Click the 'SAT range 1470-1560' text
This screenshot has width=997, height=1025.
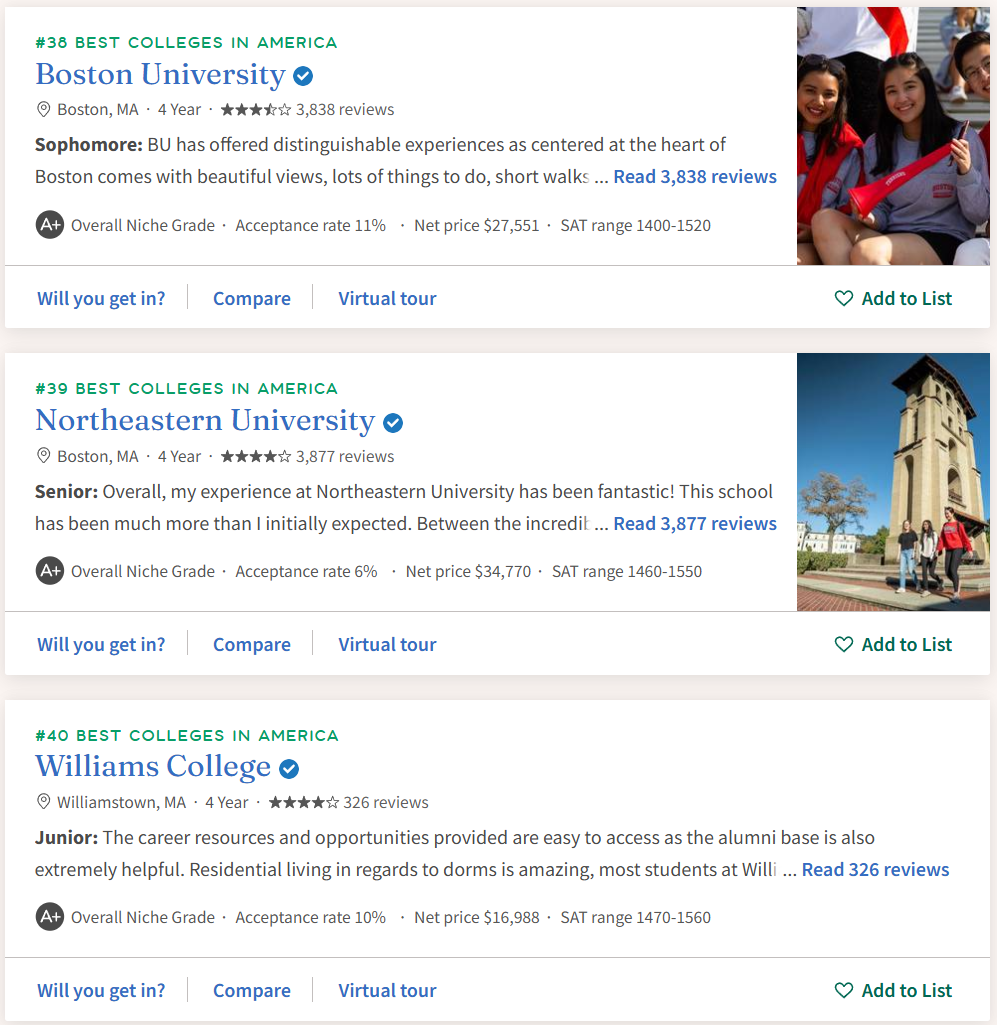click(635, 917)
